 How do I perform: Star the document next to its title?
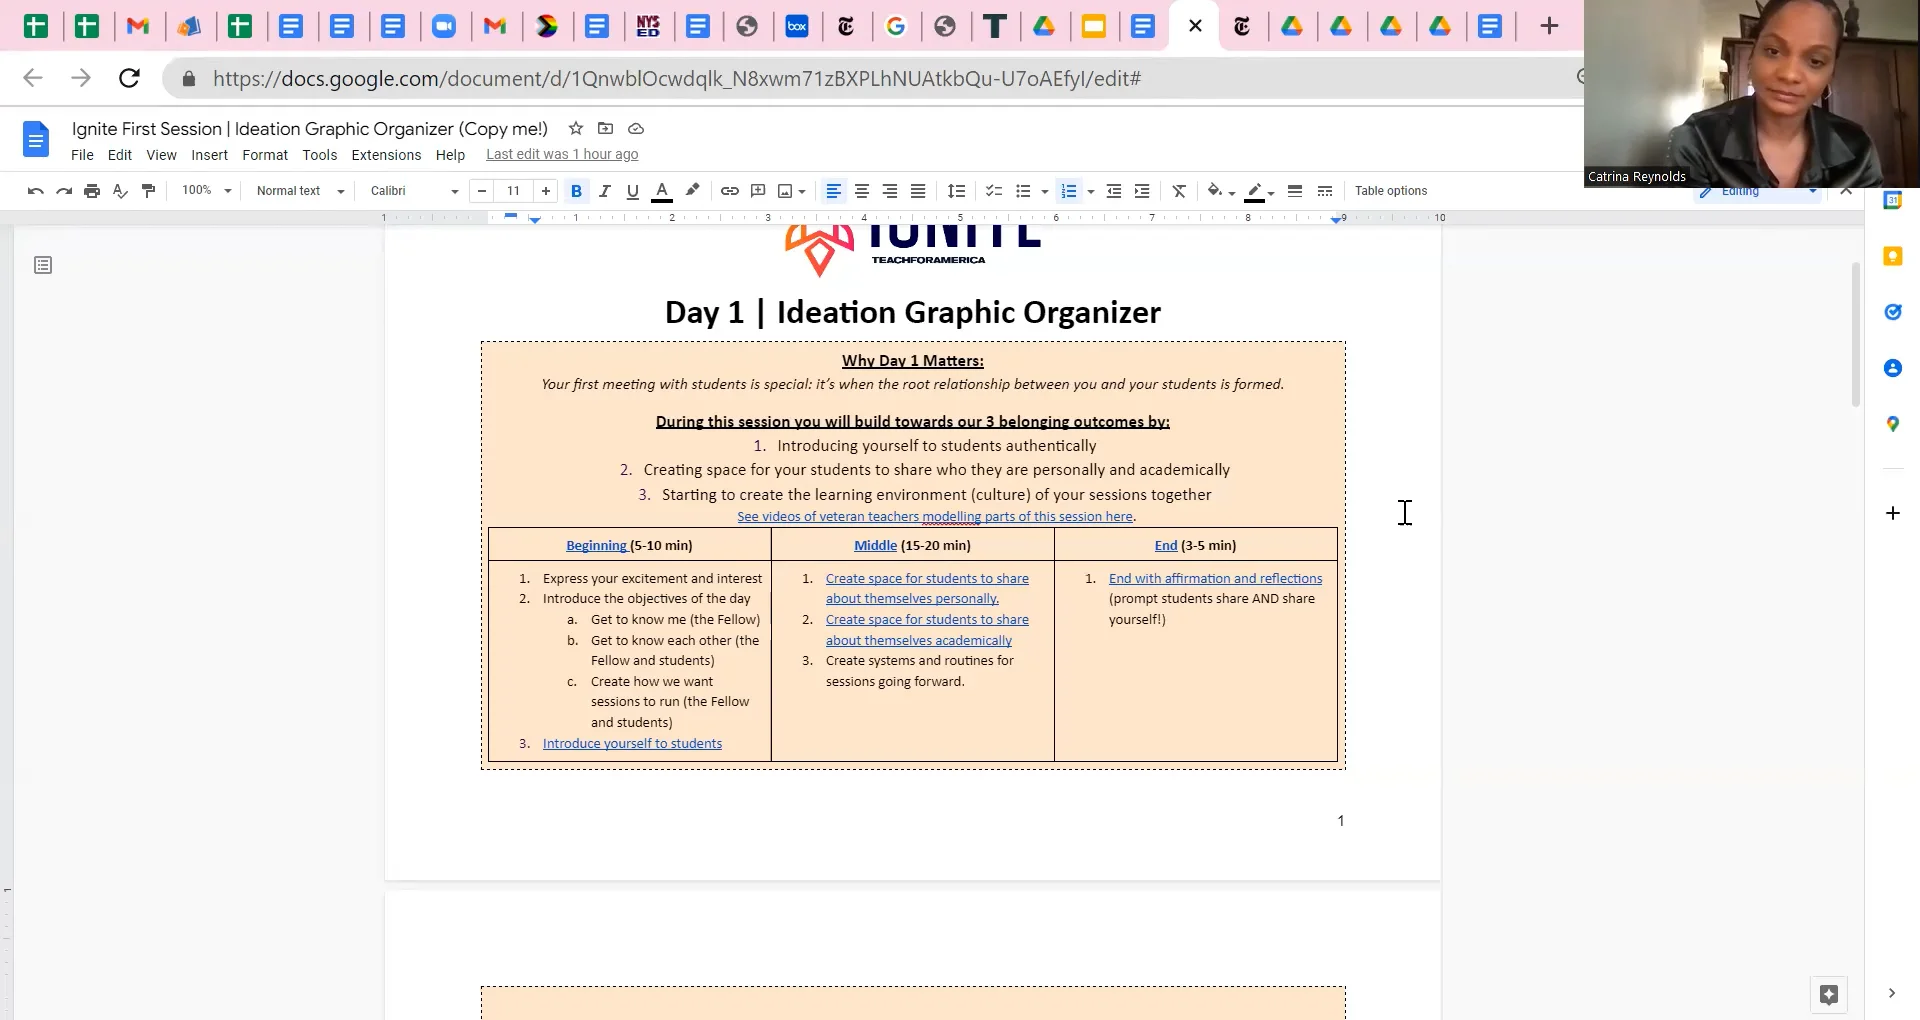pyautogui.click(x=575, y=129)
